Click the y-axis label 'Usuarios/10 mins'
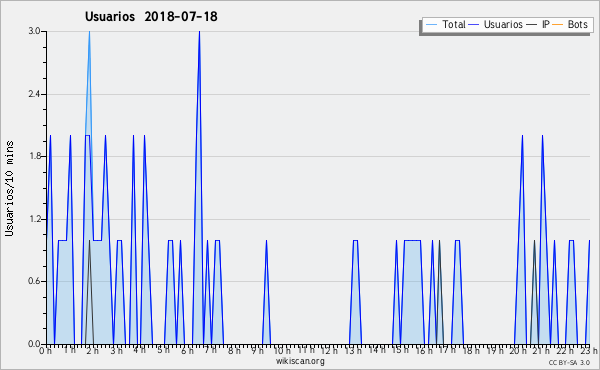Image resolution: width=600 pixels, height=370 pixels. pyautogui.click(x=9, y=188)
